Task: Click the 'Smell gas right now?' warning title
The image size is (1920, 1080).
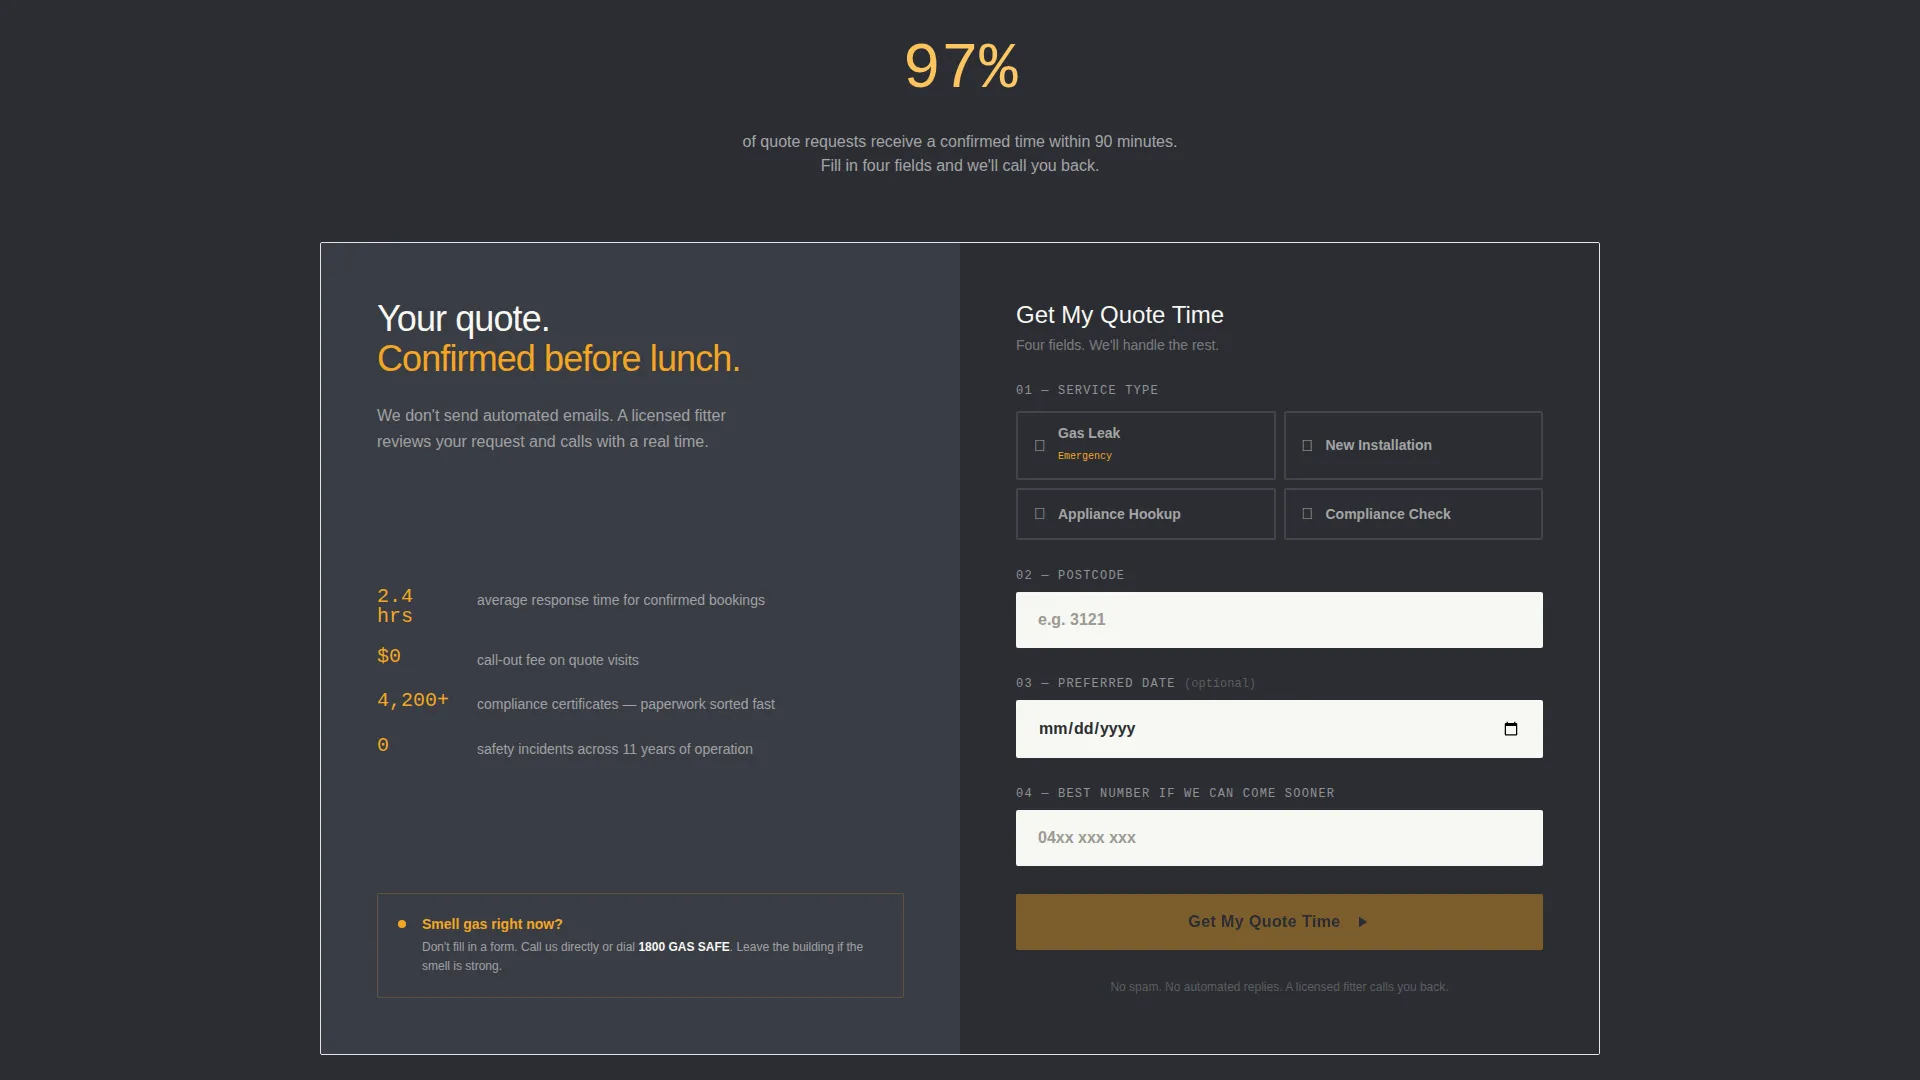Action: [492, 924]
